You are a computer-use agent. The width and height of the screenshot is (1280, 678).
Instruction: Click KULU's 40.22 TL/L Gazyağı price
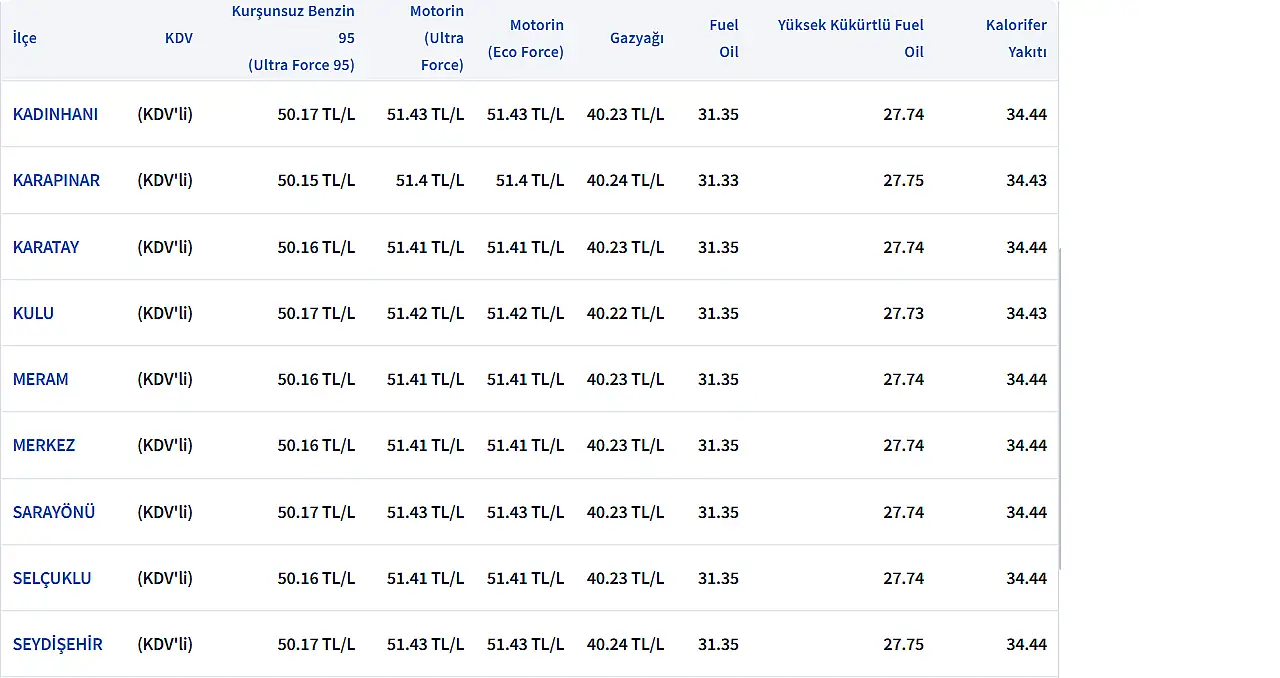coord(625,313)
